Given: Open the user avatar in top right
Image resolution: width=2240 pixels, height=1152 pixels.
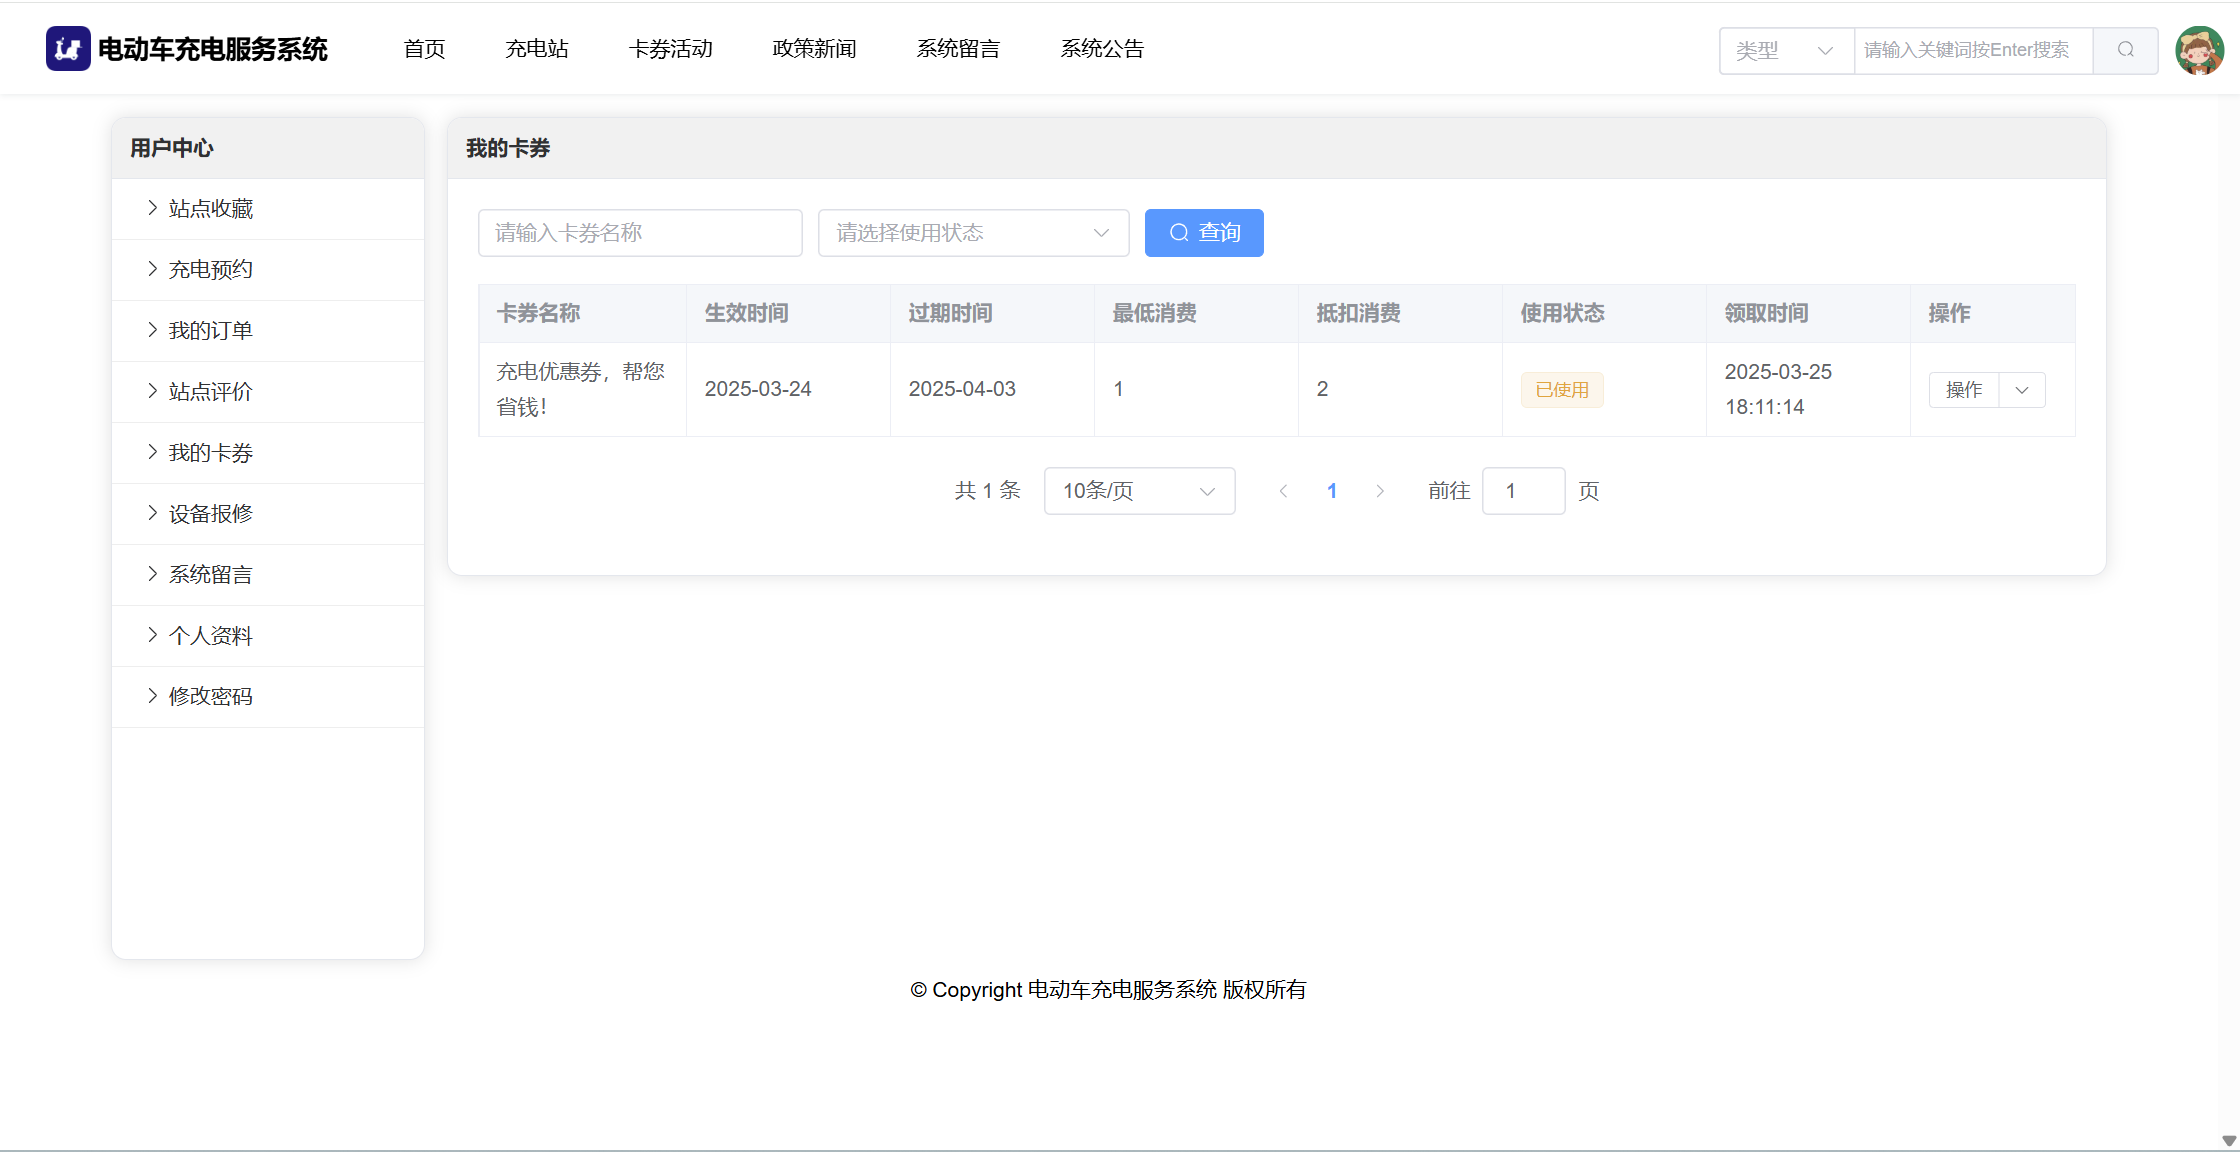Looking at the screenshot, I should 2199,50.
